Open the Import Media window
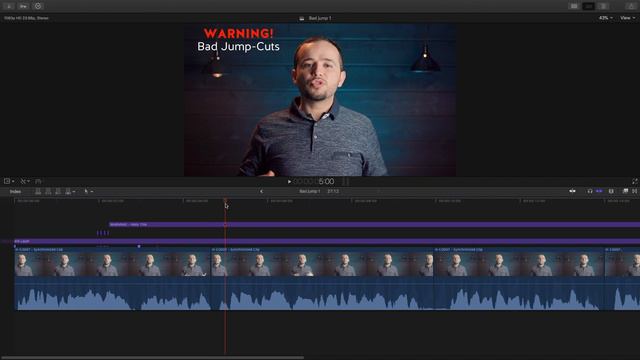 (9, 6)
